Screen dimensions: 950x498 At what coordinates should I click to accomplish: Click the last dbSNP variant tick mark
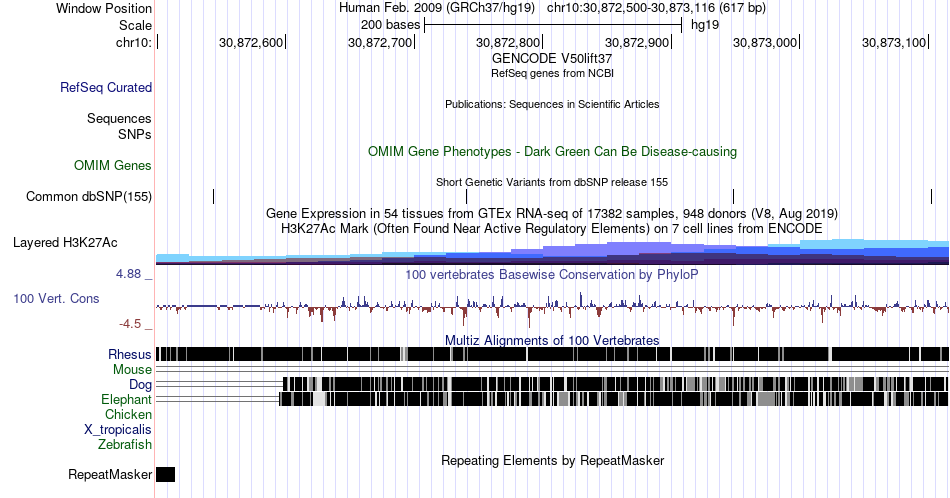click(931, 196)
